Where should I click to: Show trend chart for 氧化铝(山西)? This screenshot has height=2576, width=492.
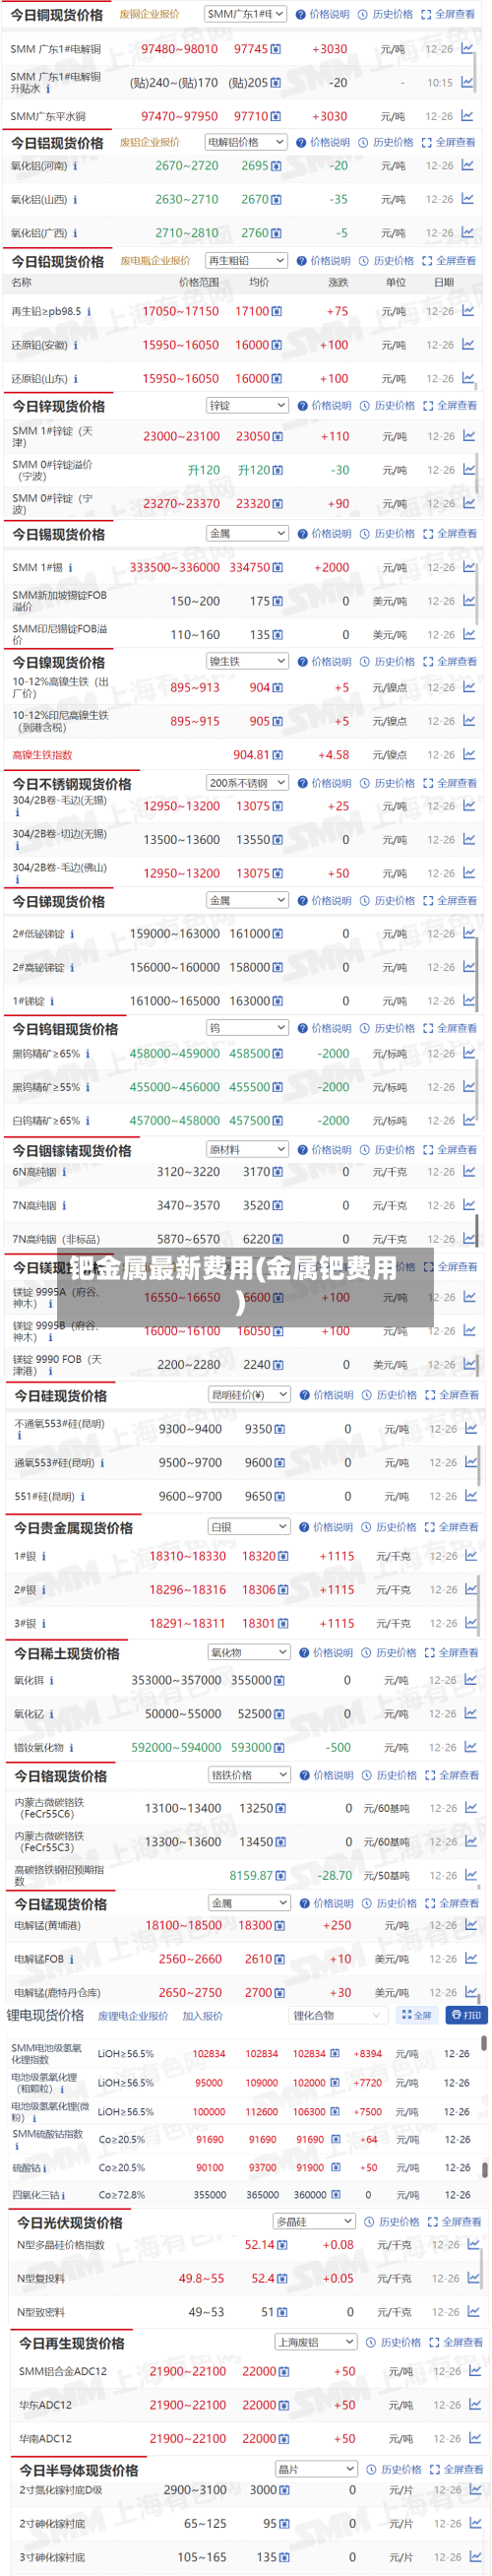click(467, 199)
